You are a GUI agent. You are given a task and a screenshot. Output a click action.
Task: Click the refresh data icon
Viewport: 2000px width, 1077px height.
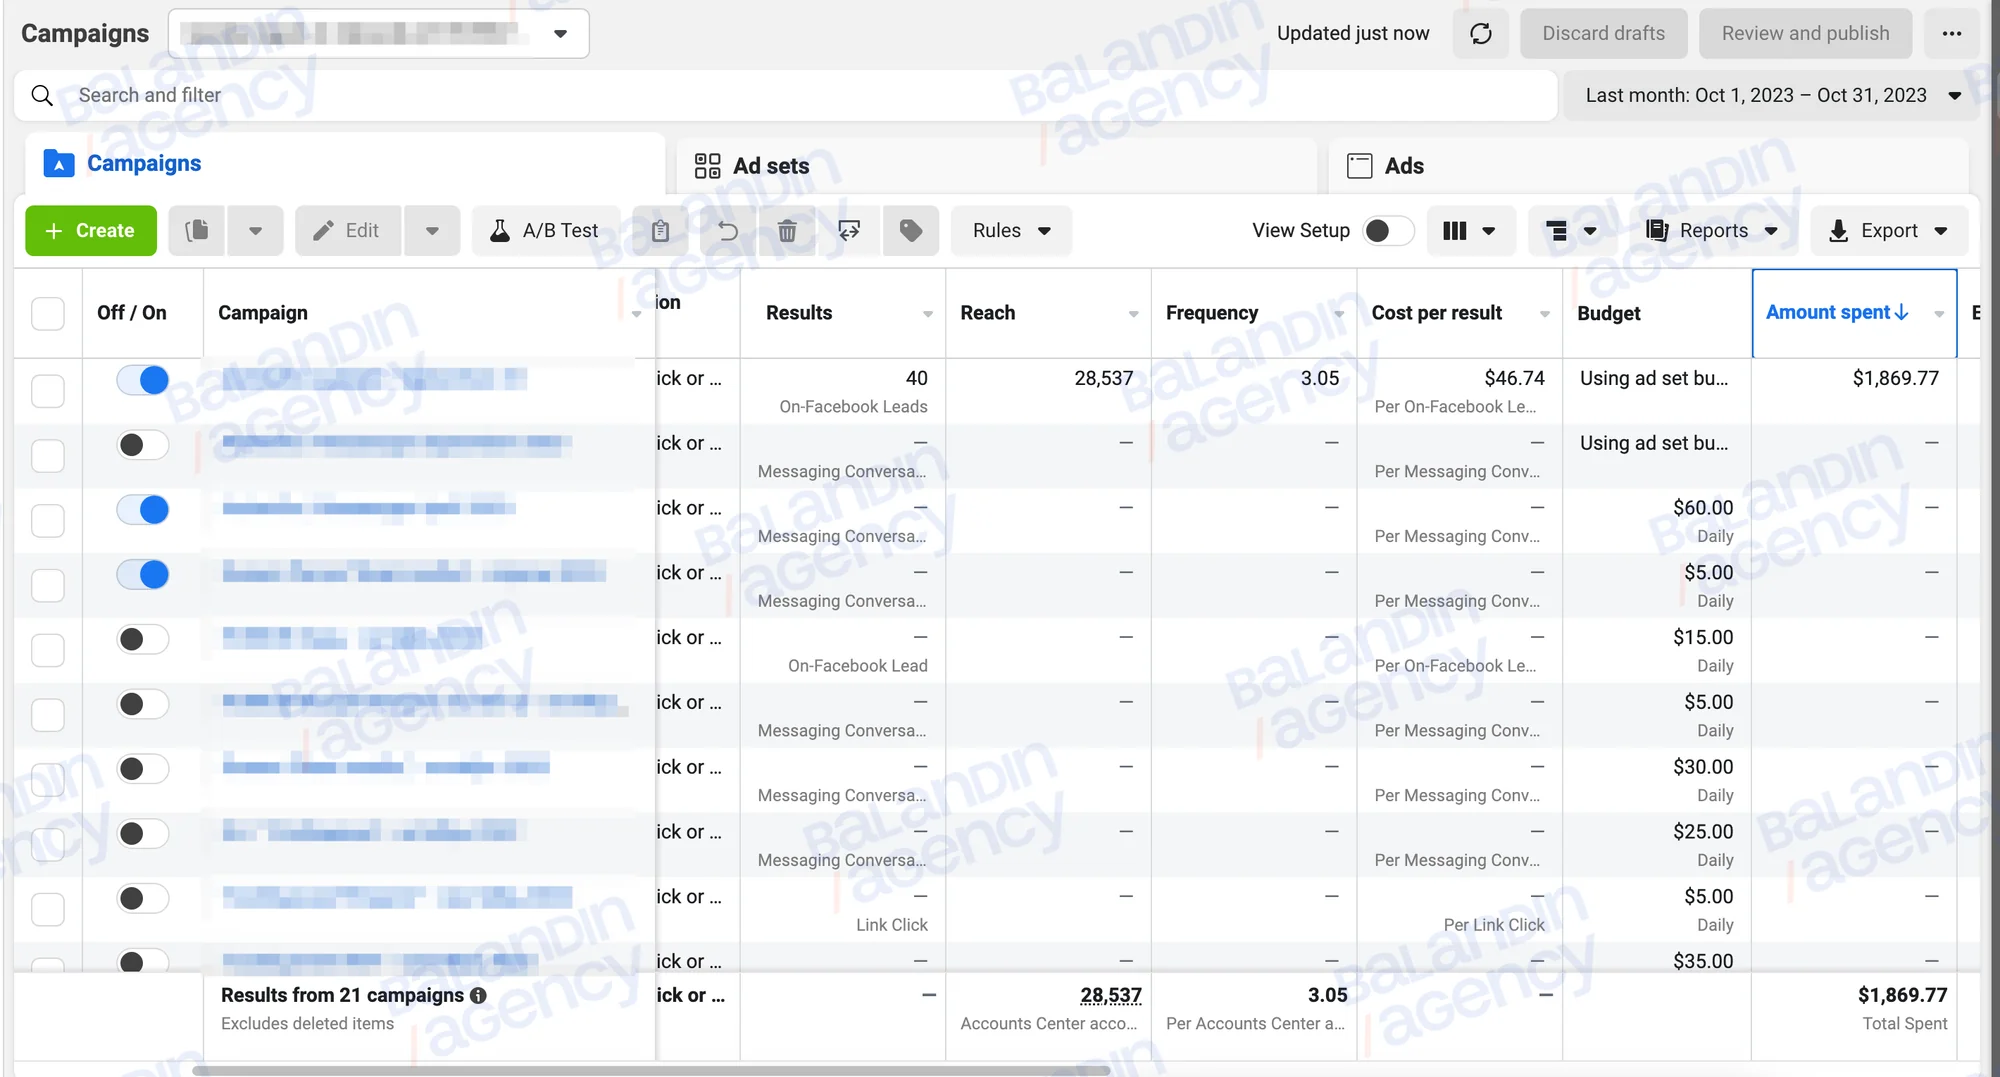pyautogui.click(x=1481, y=34)
